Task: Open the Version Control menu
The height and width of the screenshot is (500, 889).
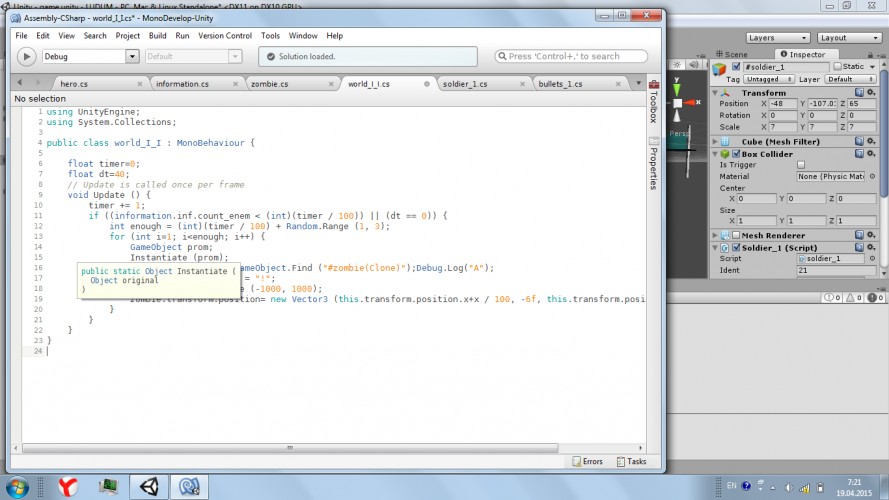Action: coord(225,35)
